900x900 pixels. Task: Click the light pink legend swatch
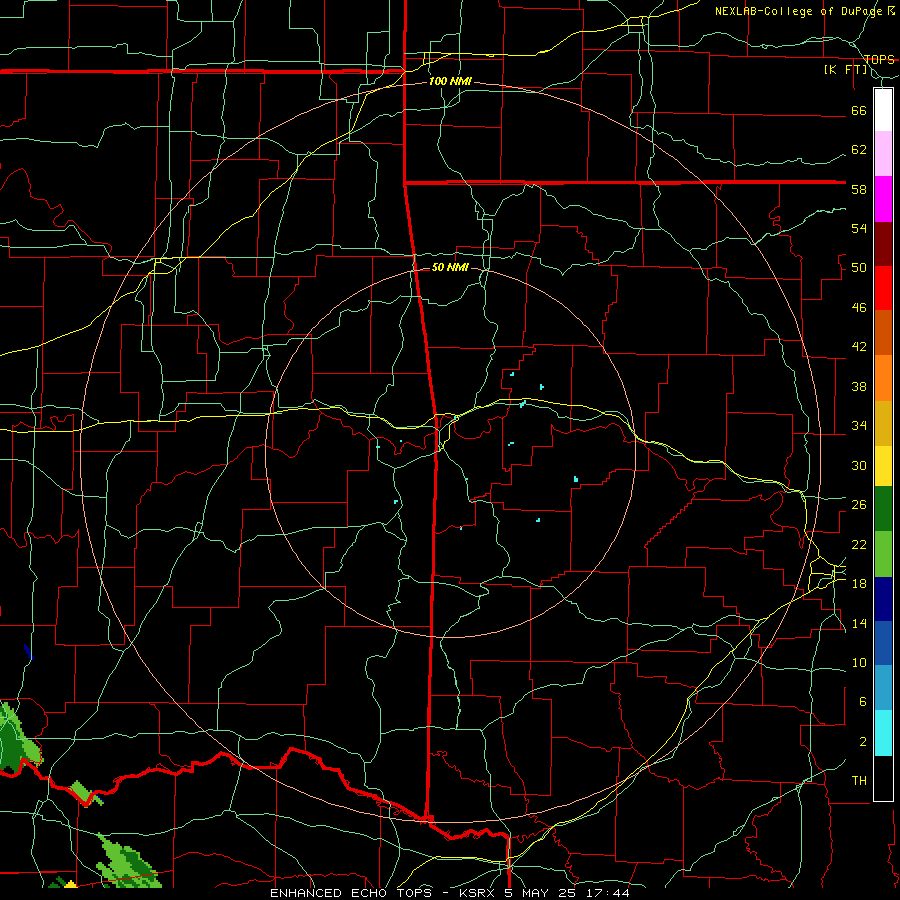(883, 154)
